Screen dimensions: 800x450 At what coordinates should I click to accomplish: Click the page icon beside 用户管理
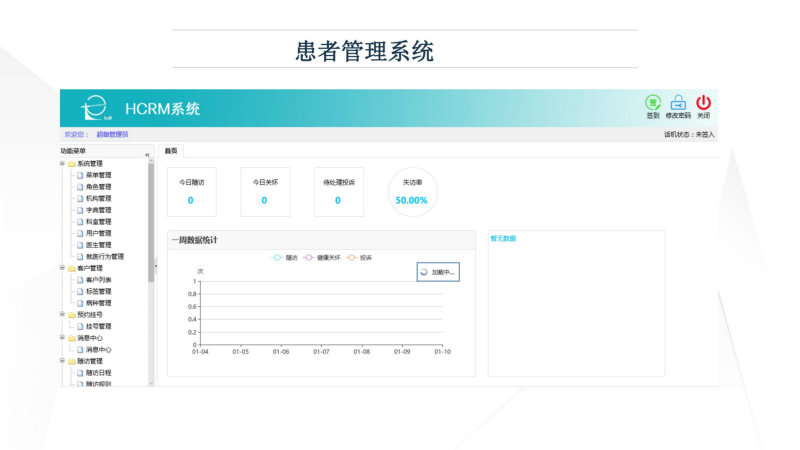pyautogui.click(x=80, y=233)
